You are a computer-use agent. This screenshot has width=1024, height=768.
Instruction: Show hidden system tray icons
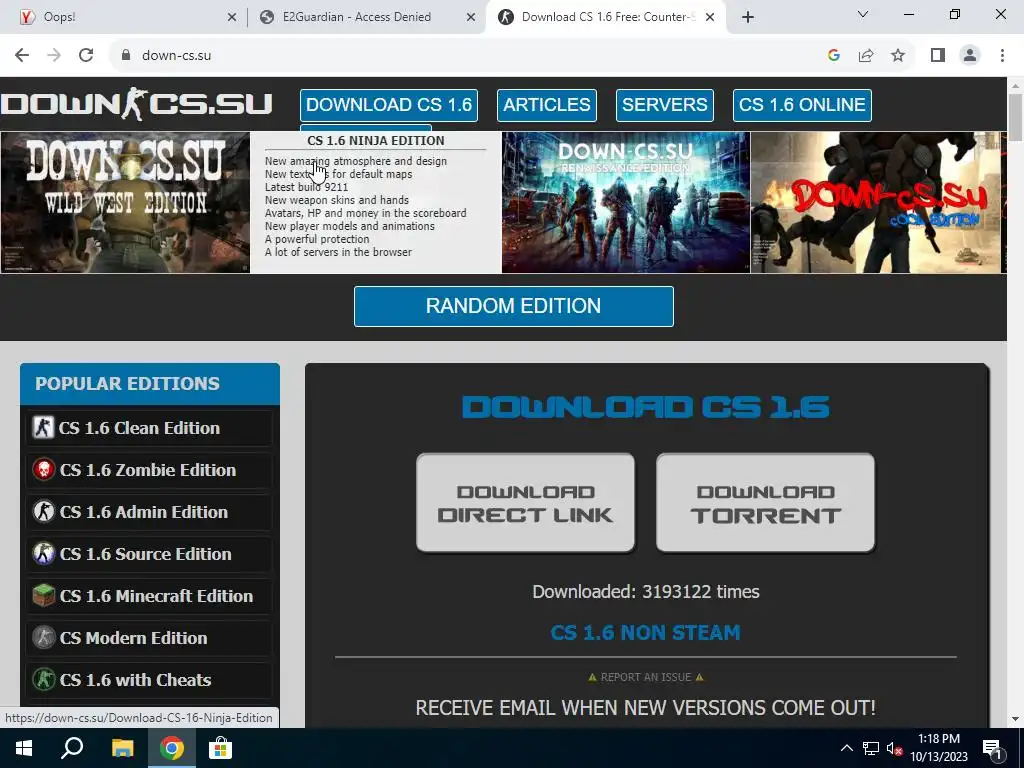tap(846, 748)
